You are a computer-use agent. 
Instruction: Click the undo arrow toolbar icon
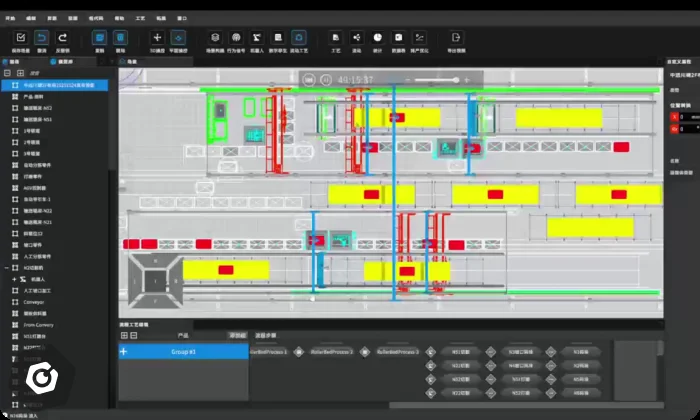click(x=42, y=38)
